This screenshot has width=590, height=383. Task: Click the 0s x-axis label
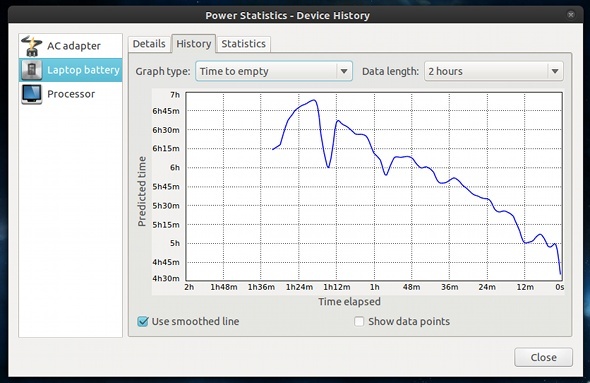pyautogui.click(x=560, y=287)
